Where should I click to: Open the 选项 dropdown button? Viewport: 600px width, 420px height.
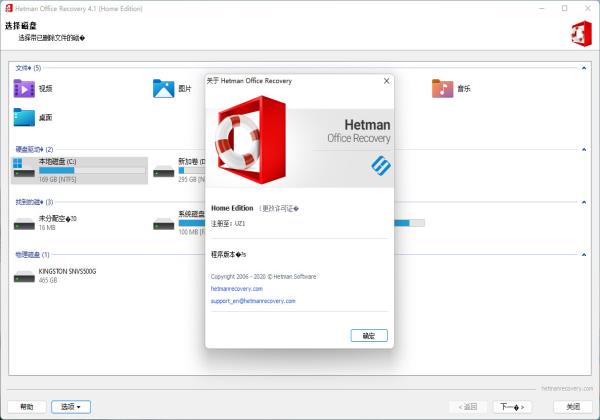[71, 407]
